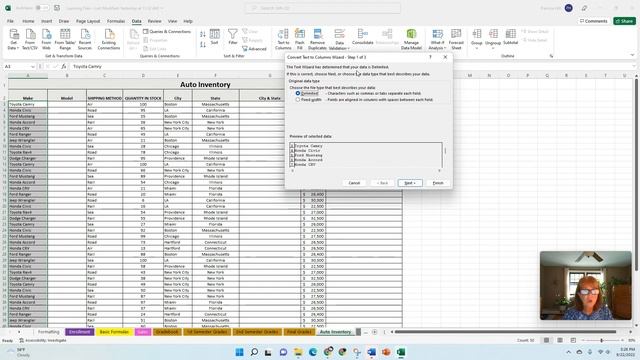This screenshot has height=360, width=640.
Task: Open Consolidate tool
Action: [x=362, y=37]
